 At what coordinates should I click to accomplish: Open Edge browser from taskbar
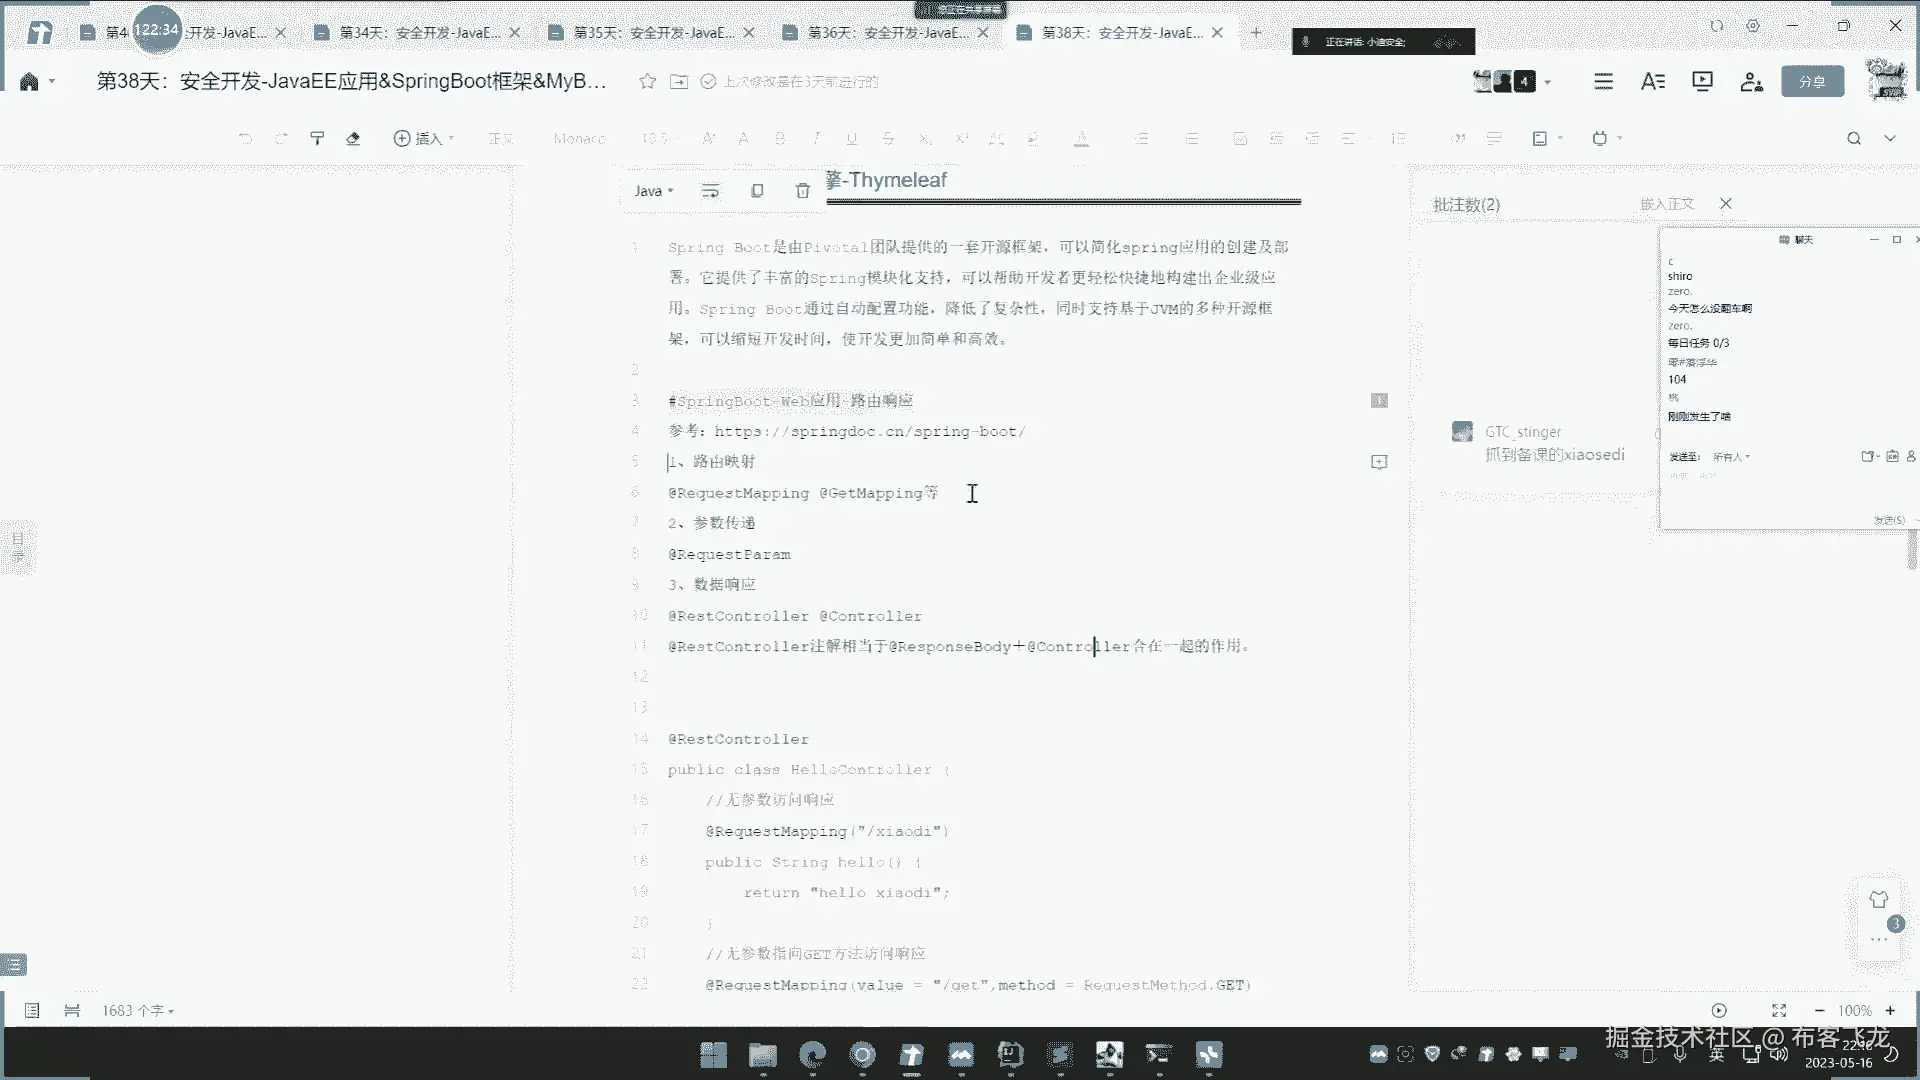[813, 1055]
